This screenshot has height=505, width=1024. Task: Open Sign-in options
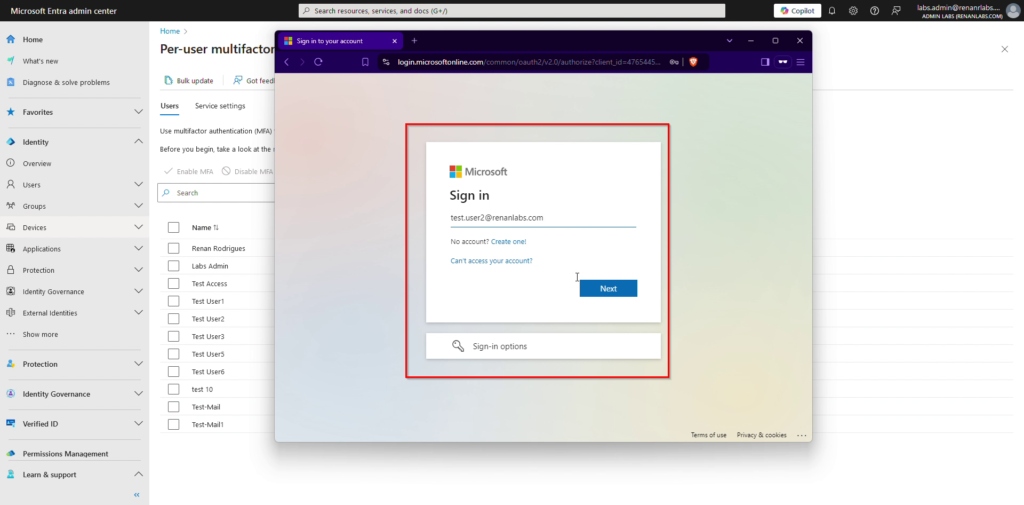[x=543, y=346]
